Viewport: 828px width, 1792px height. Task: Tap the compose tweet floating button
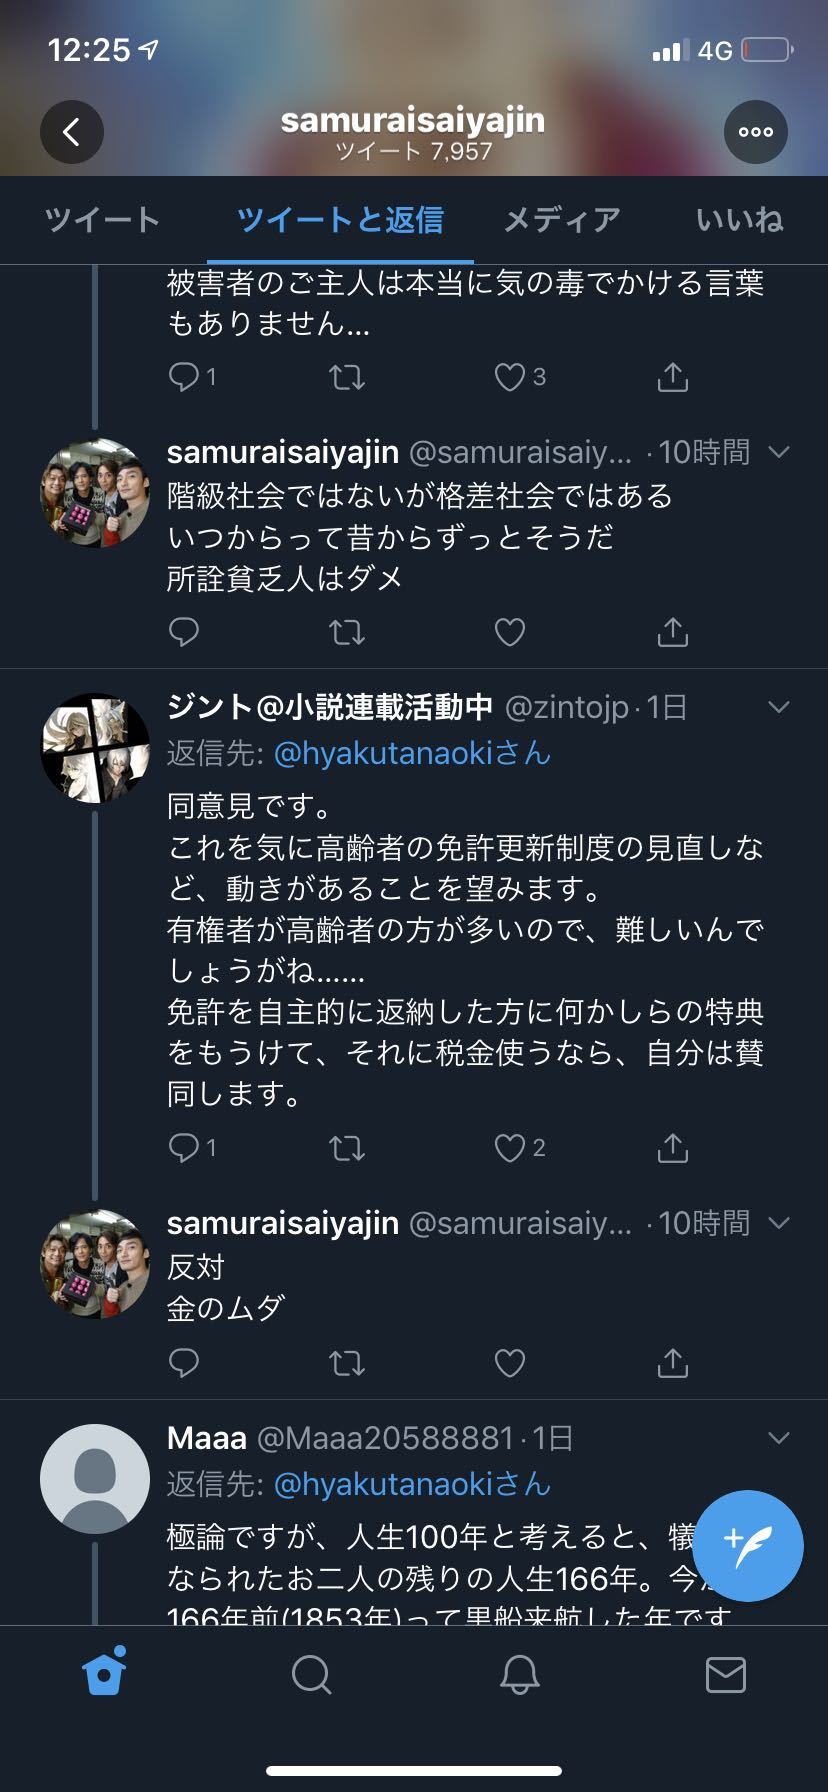click(747, 1545)
